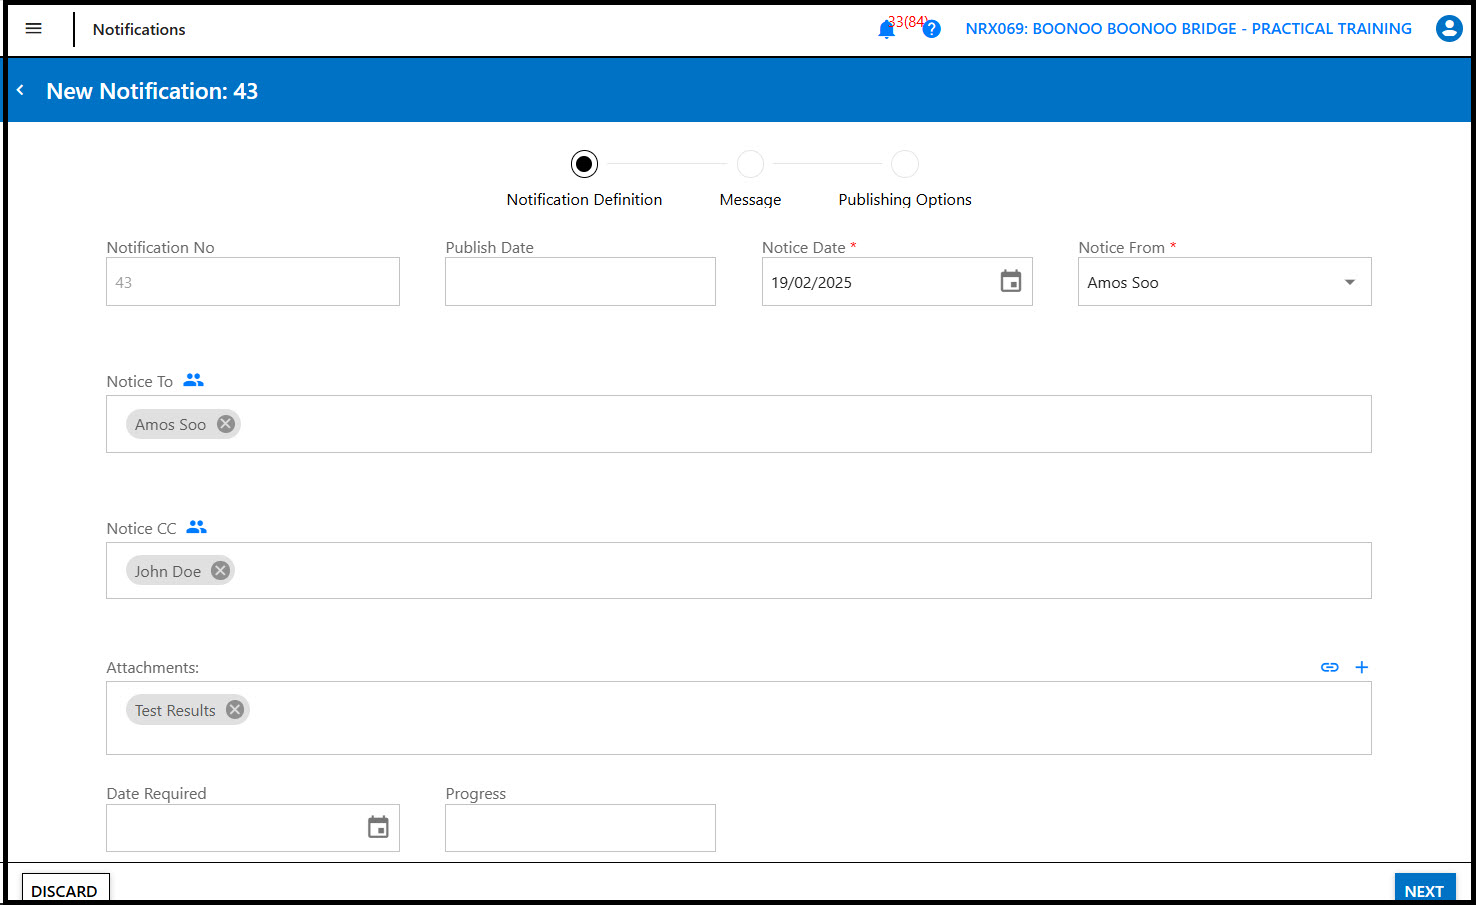This screenshot has height=905, width=1476.
Task: Open Notice CC recipients picker icon
Action: pyautogui.click(x=197, y=527)
